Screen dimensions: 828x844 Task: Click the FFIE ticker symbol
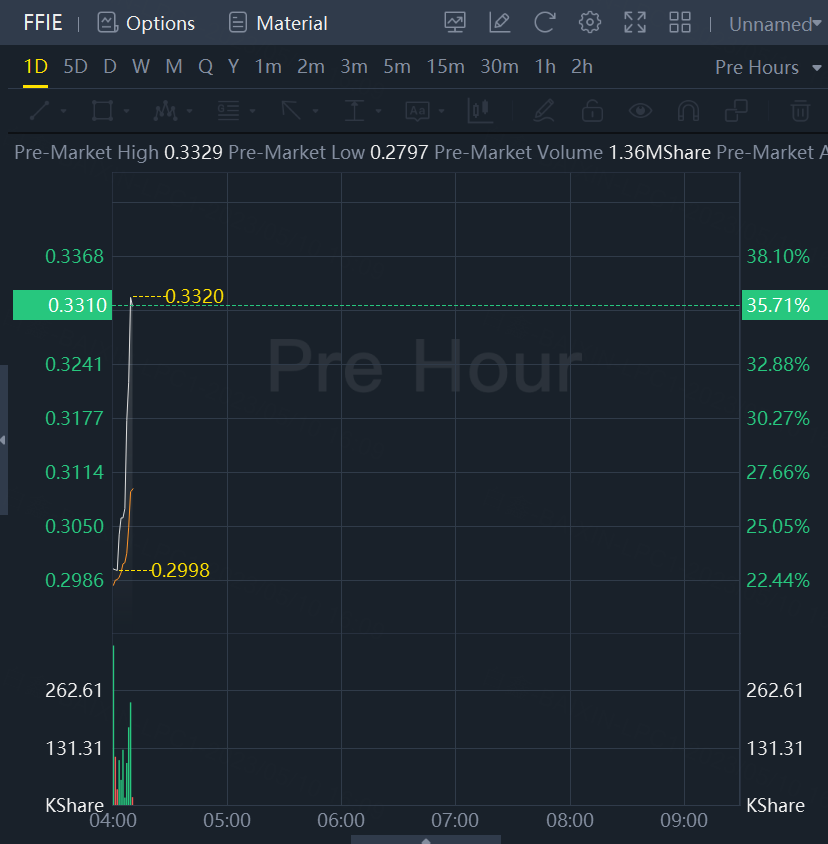click(43, 23)
